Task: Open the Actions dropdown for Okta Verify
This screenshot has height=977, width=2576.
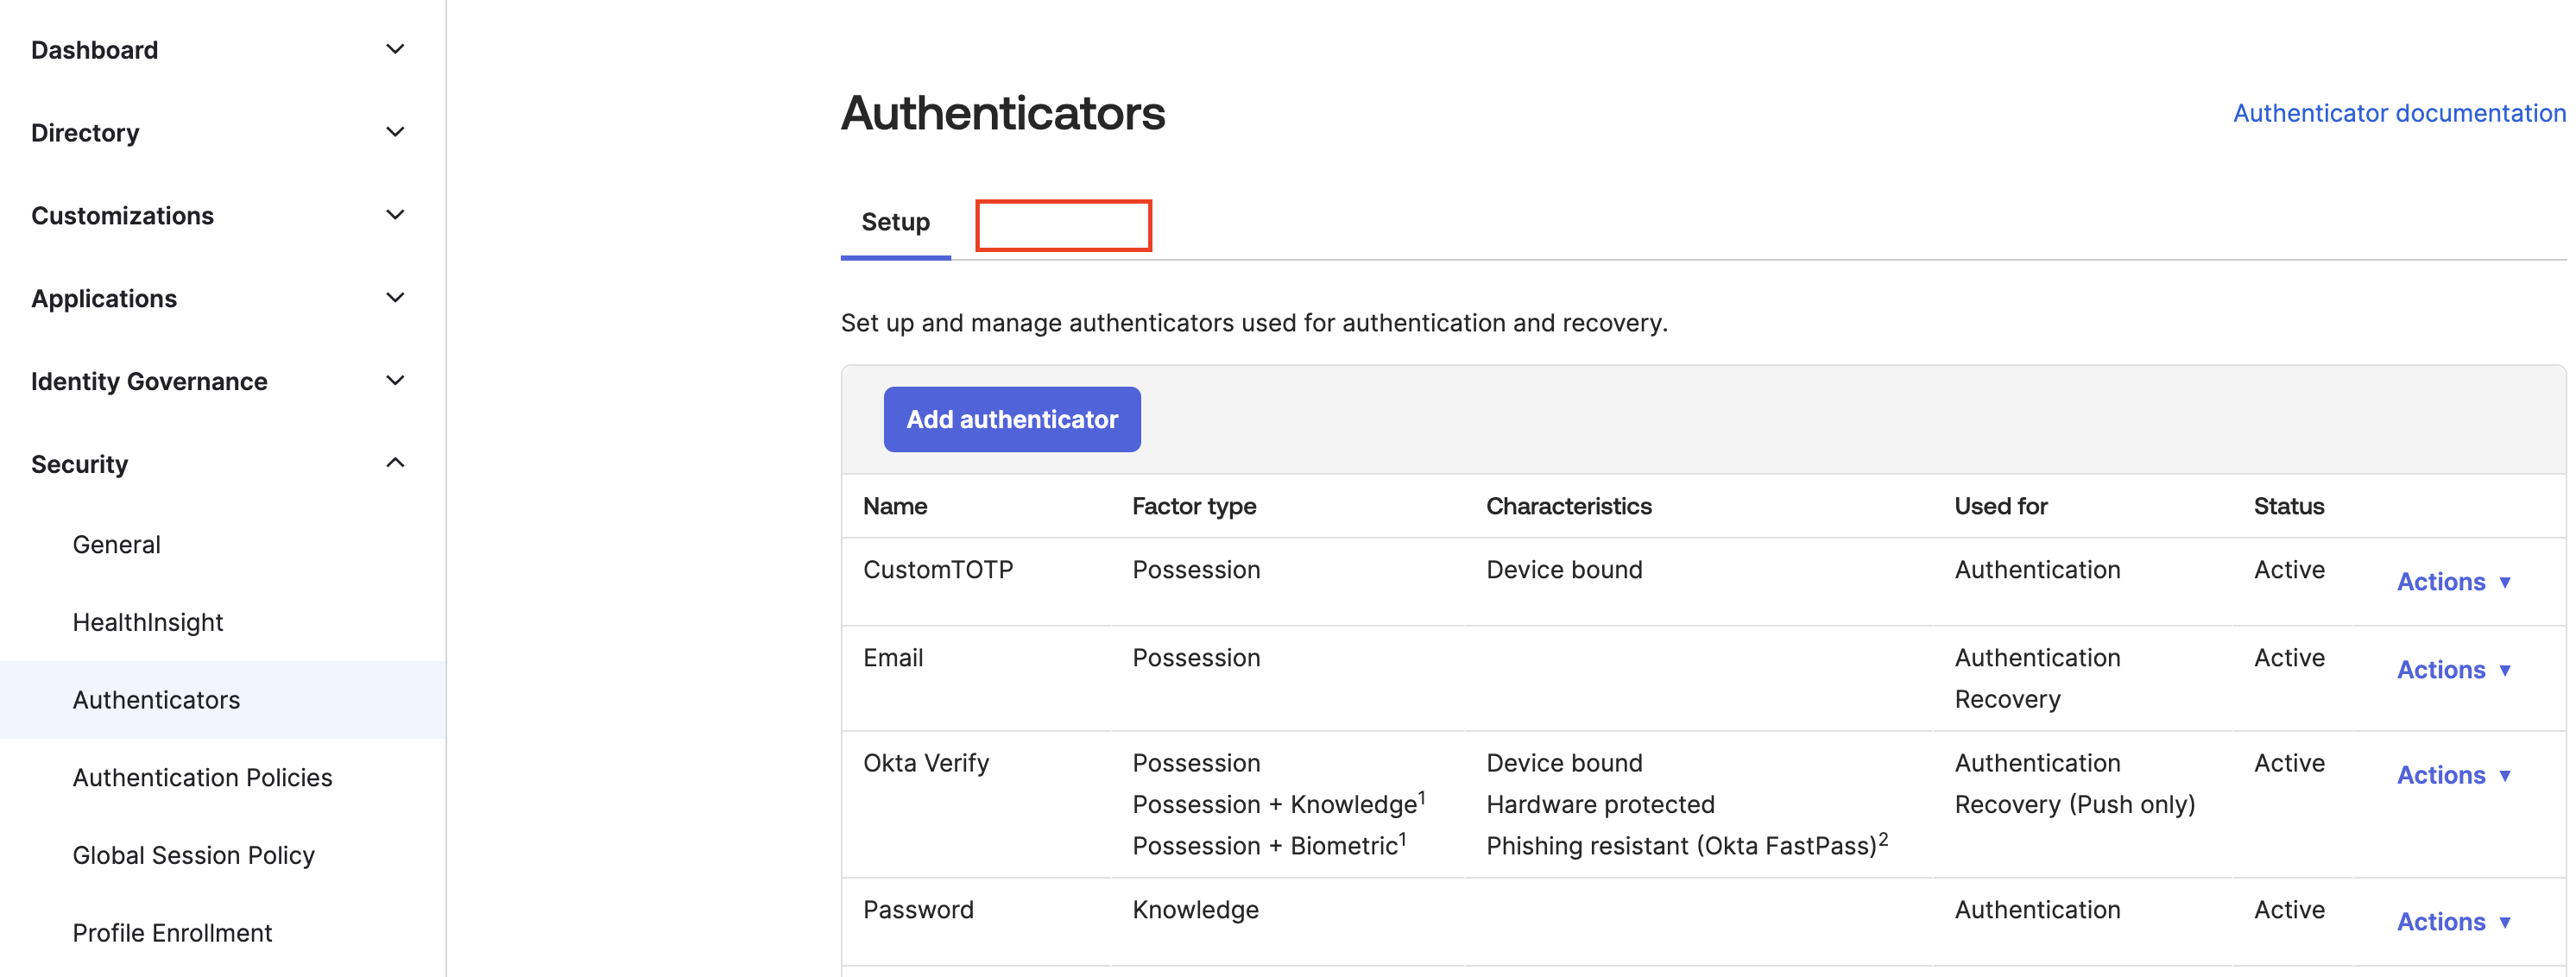Action: tap(2454, 774)
